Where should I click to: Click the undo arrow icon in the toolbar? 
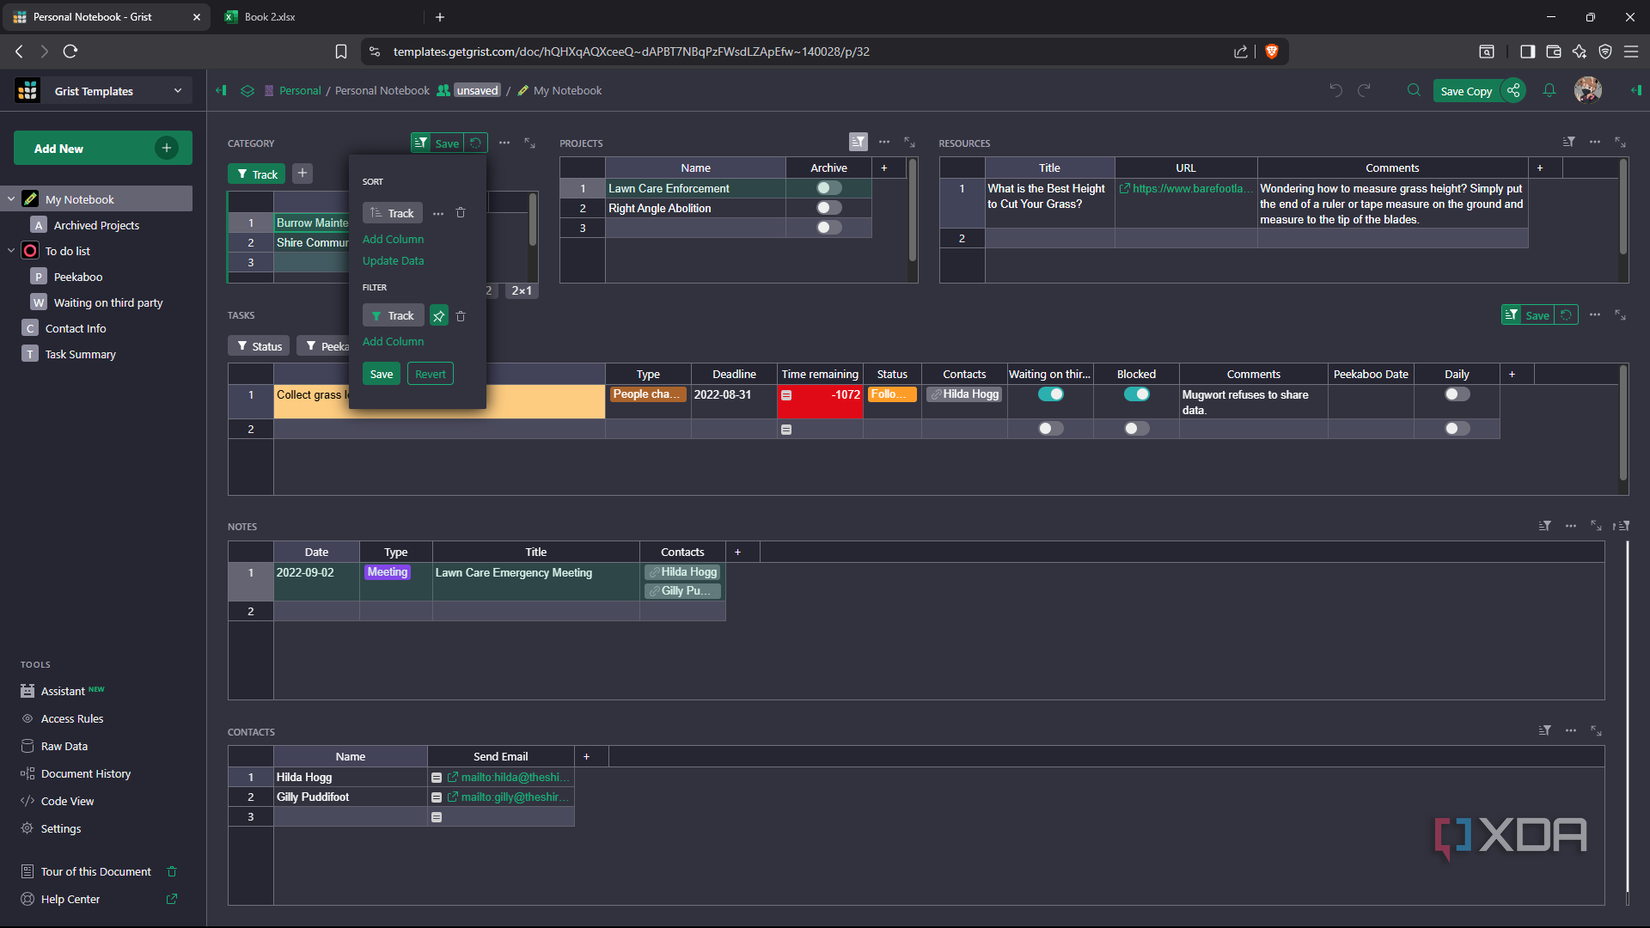(1335, 90)
